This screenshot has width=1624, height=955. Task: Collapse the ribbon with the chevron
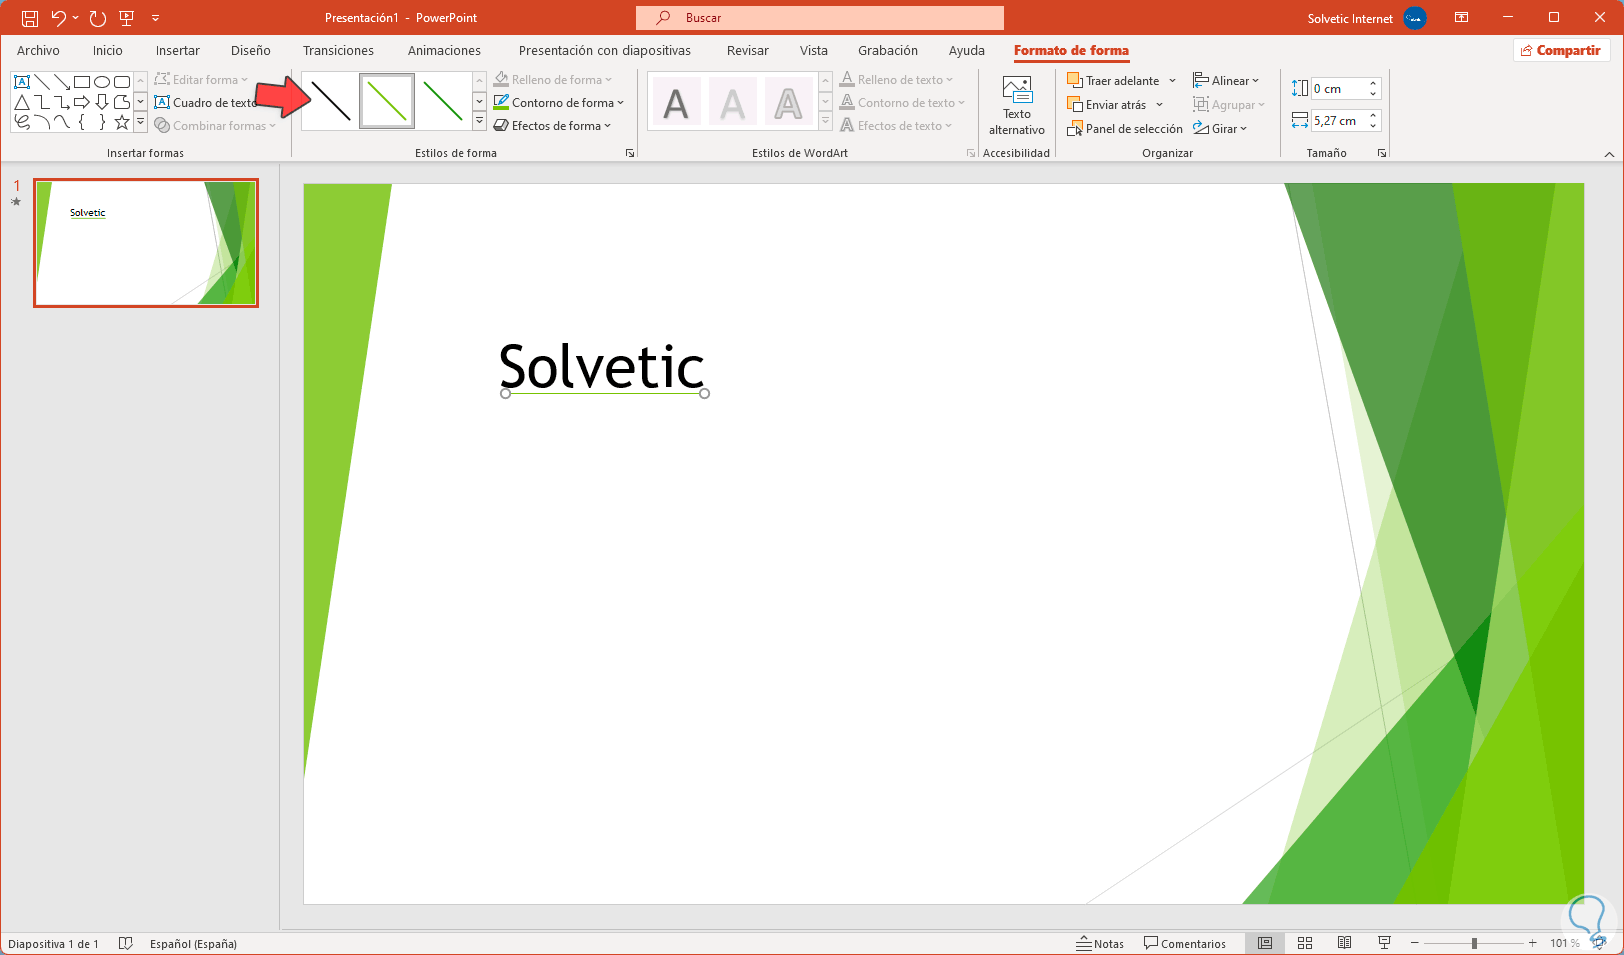point(1609,153)
